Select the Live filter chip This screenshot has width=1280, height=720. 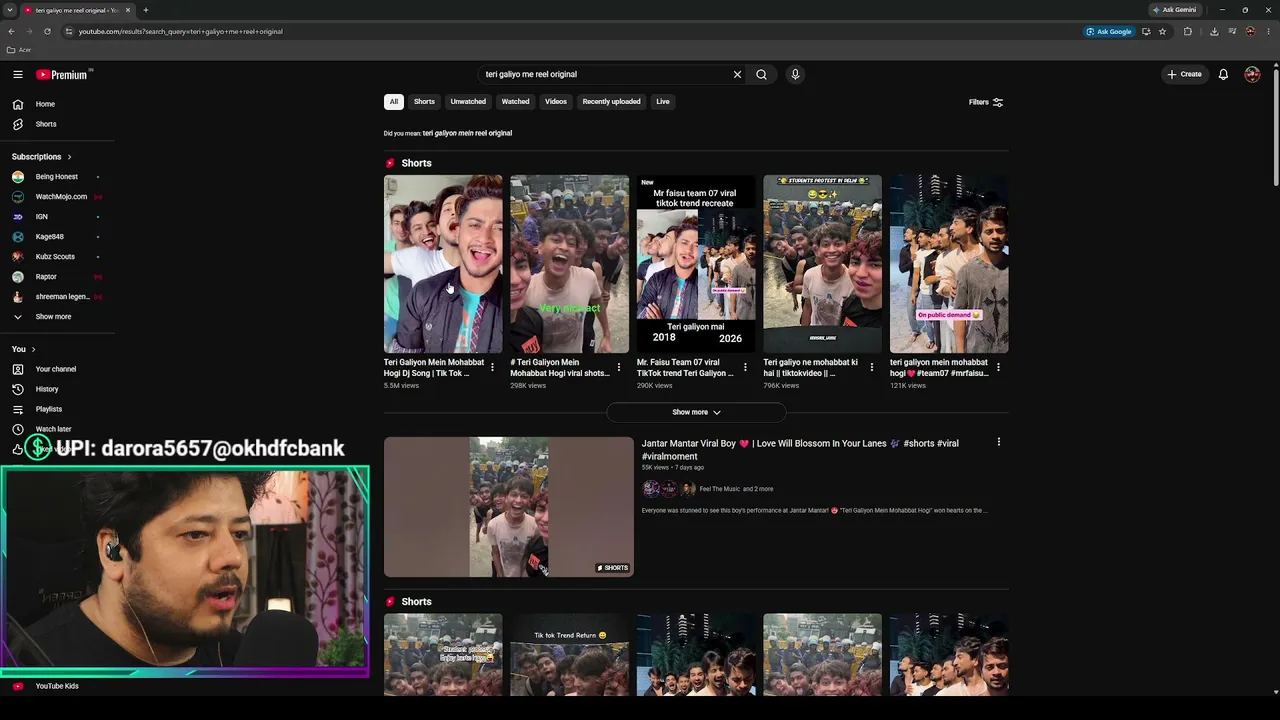pyautogui.click(x=663, y=101)
